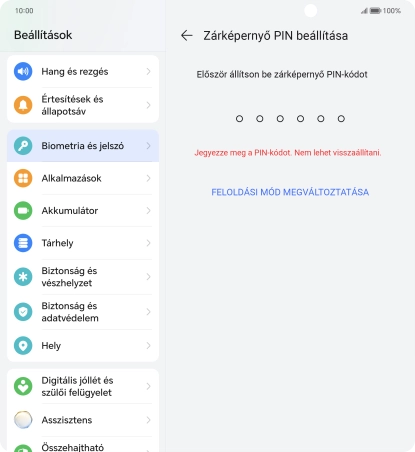Select the Tárhely storage icon
This screenshot has width=415, height=452.
pos(23,243)
